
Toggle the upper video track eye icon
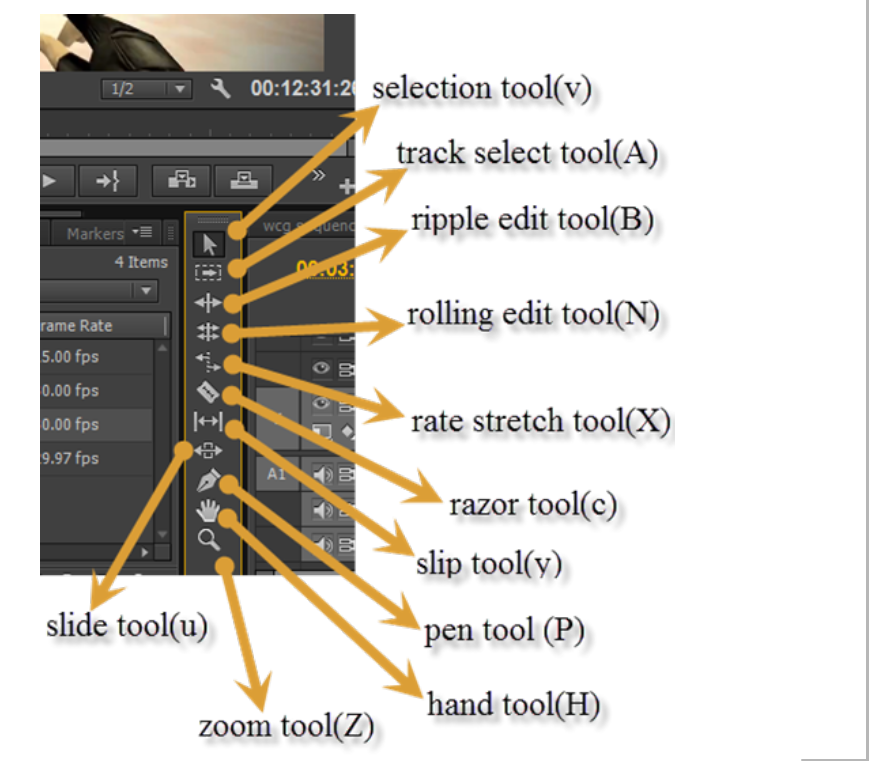[x=321, y=367]
